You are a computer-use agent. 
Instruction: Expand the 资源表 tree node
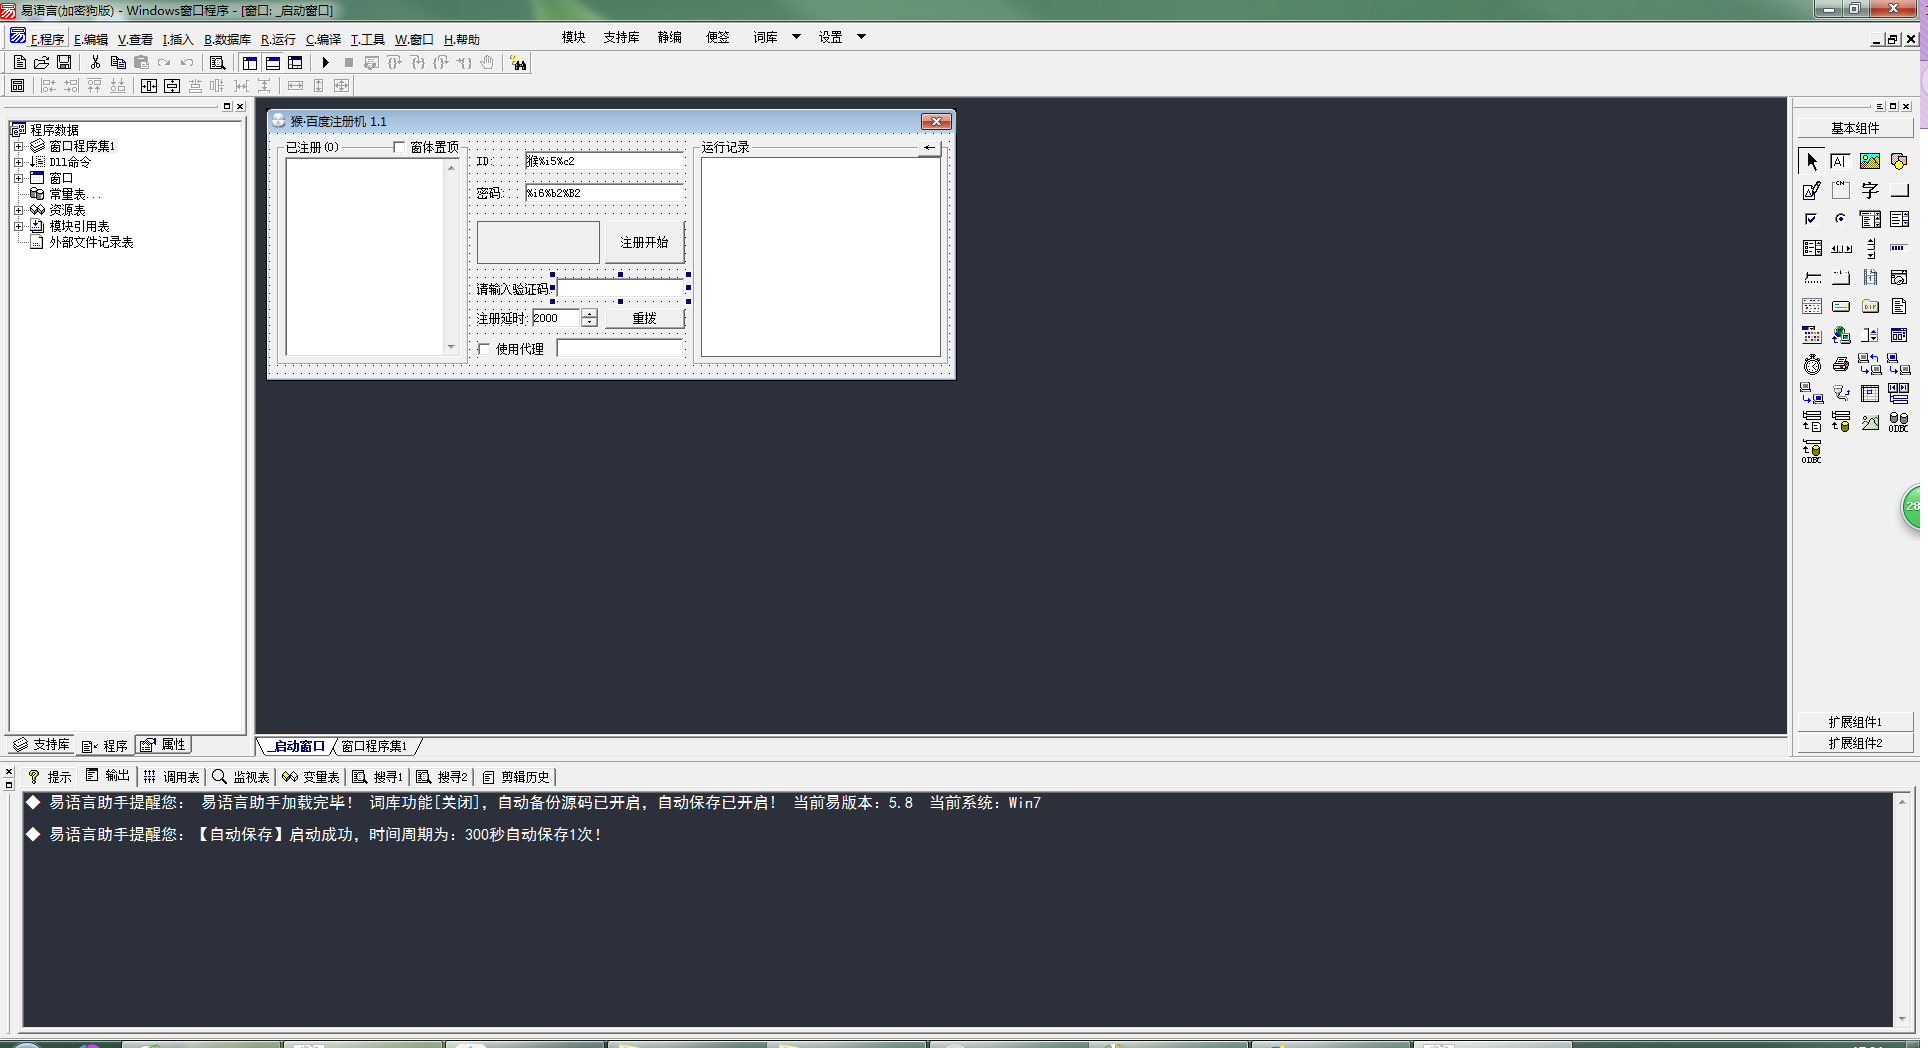18,210
